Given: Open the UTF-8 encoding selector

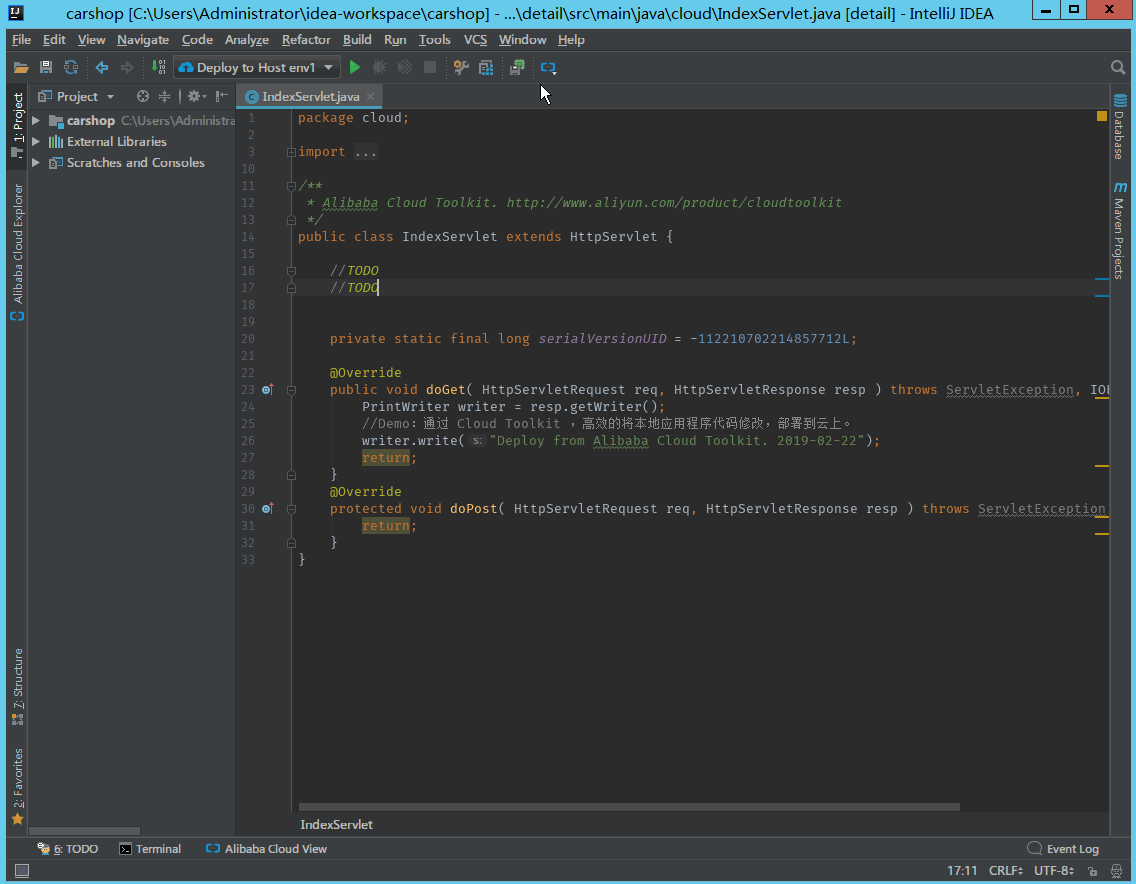Looking at the screenshot, I should click(1053, 870).
